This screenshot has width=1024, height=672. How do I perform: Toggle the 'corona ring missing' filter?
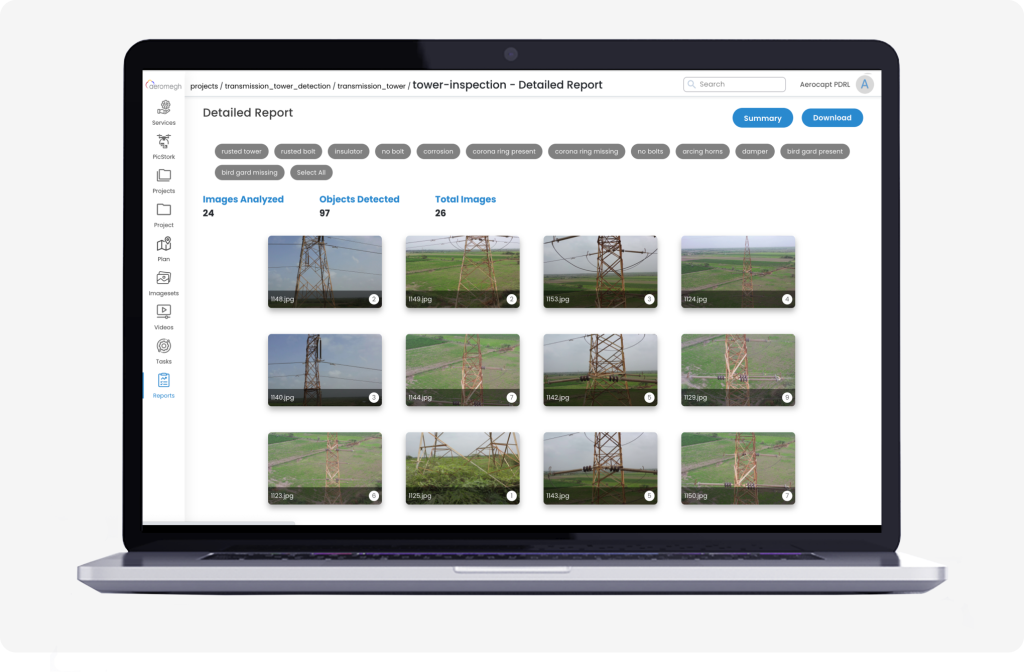(587, 152)
